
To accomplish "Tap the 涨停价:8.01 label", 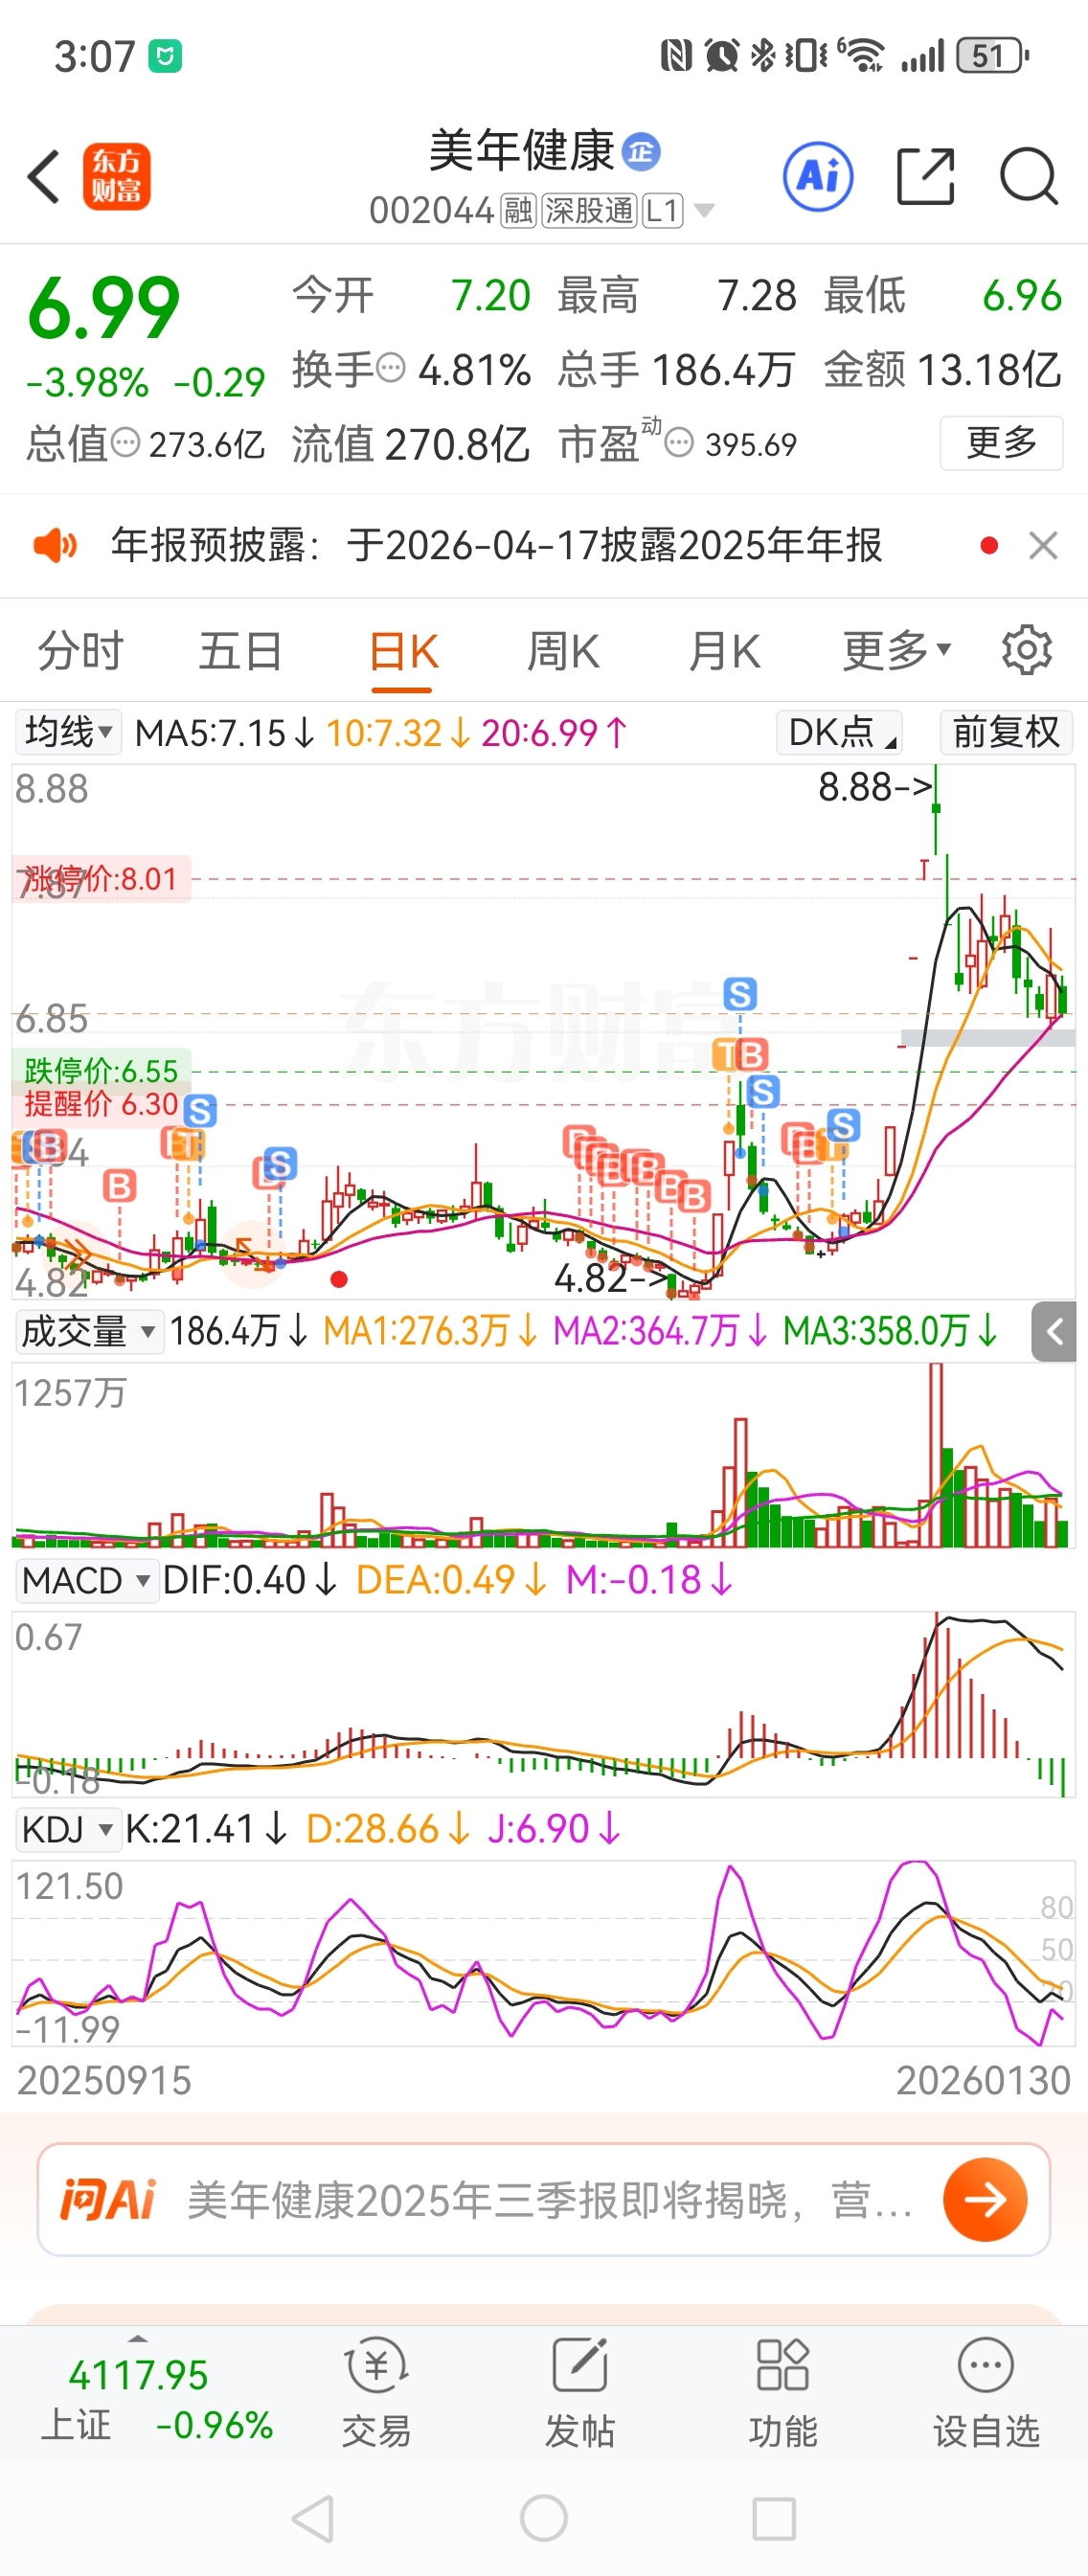I will point(101,879).
